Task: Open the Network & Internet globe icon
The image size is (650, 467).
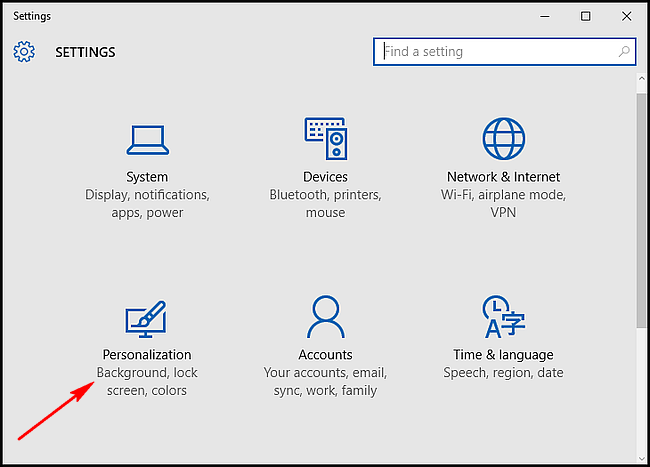Action: click(504, 138)
